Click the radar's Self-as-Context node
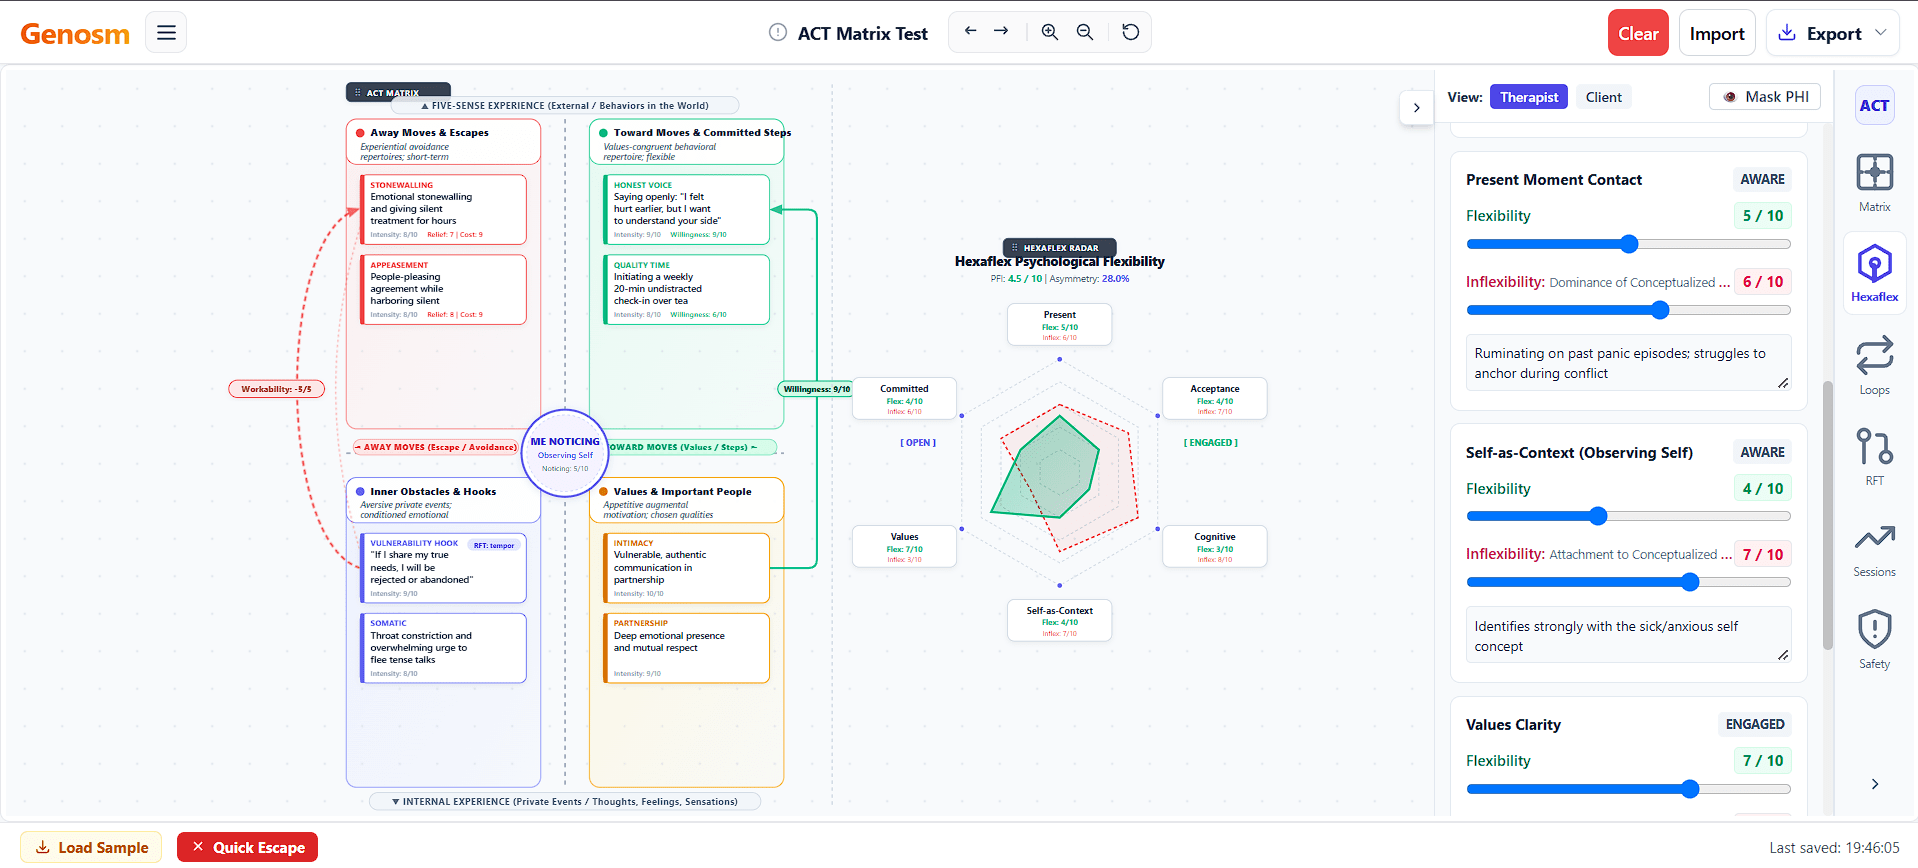 point(1059,620)
